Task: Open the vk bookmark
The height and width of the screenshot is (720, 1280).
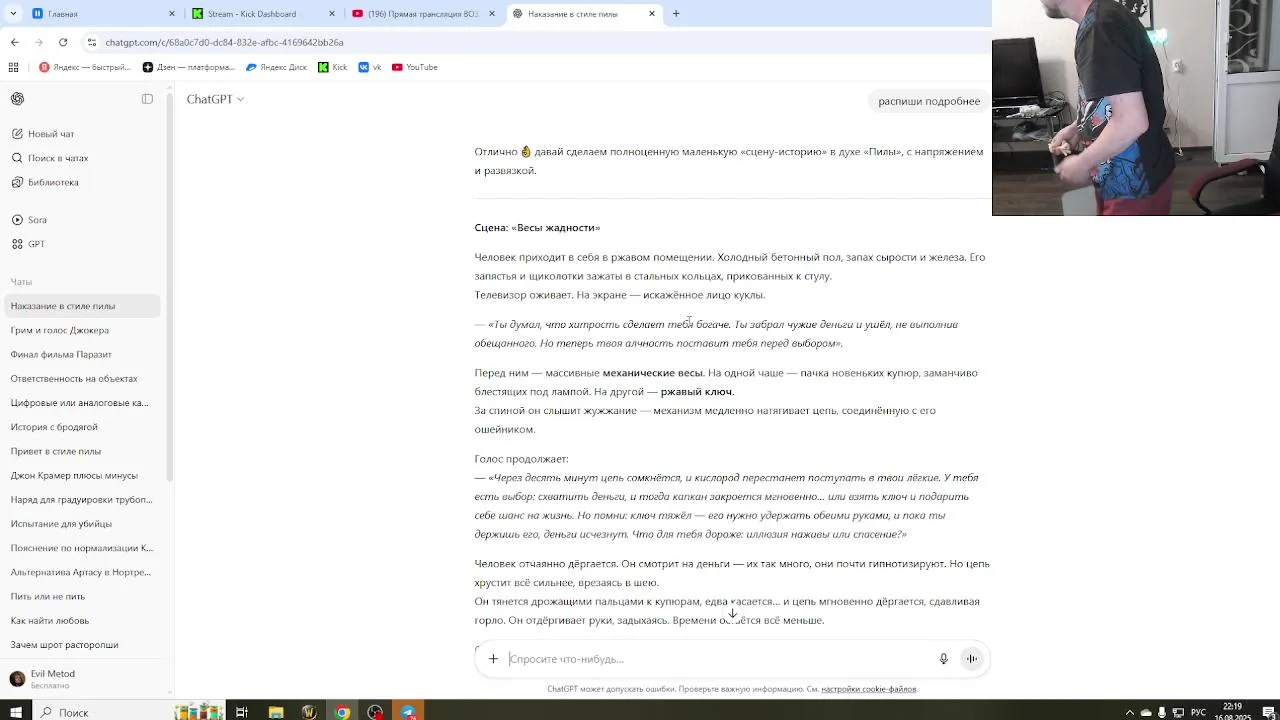Action: pos(370,67)
